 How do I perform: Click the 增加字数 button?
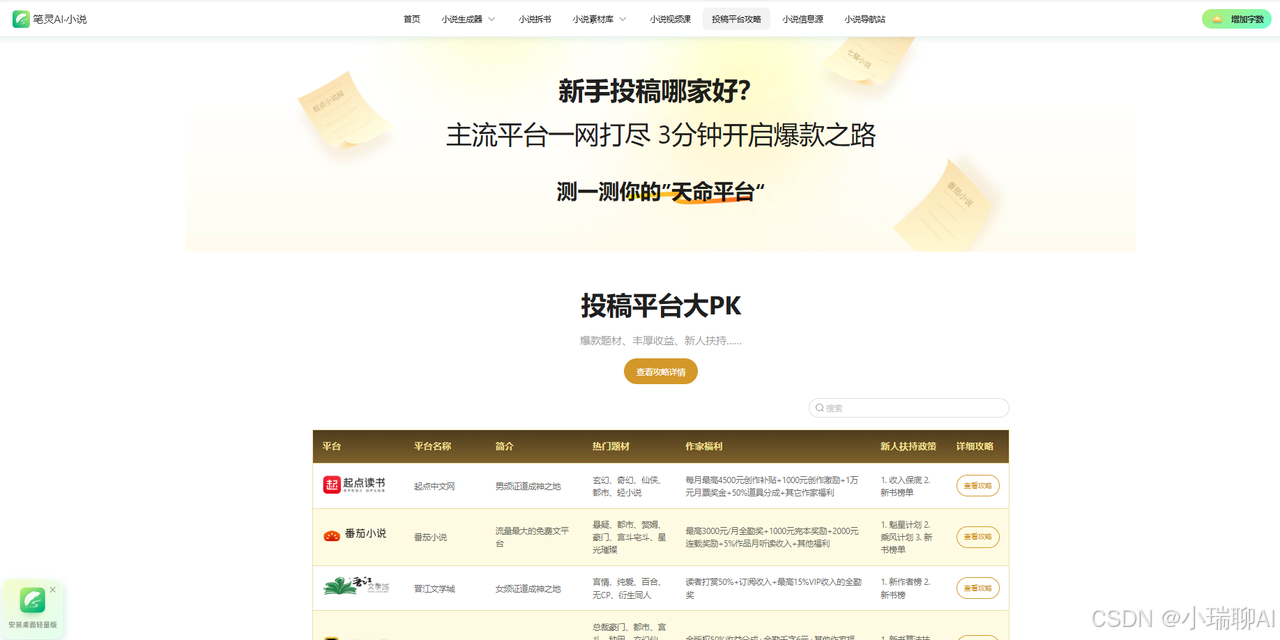point(1237,19)
